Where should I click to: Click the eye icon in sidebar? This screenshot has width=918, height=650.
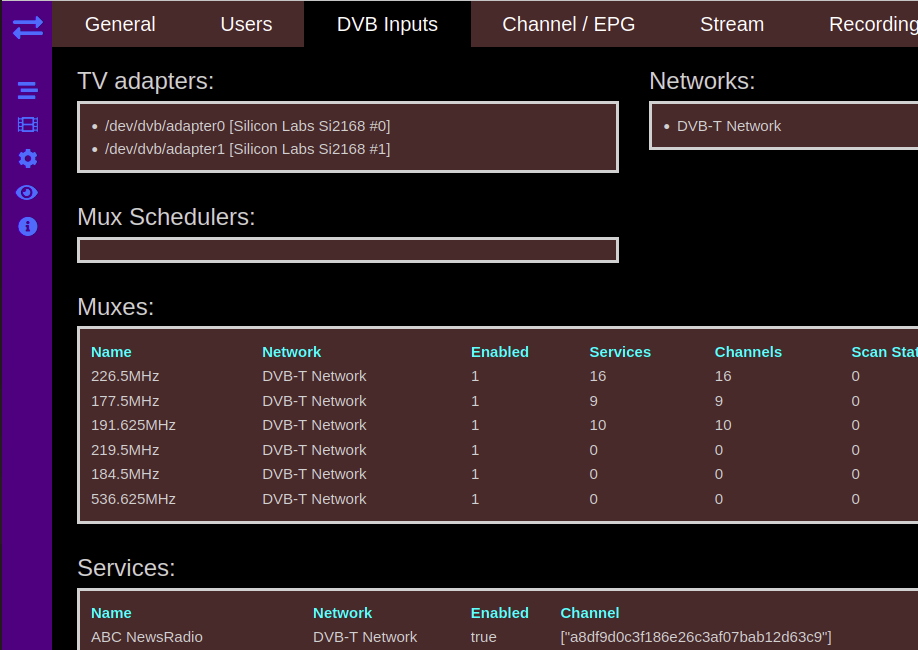[x=28, y=193]
